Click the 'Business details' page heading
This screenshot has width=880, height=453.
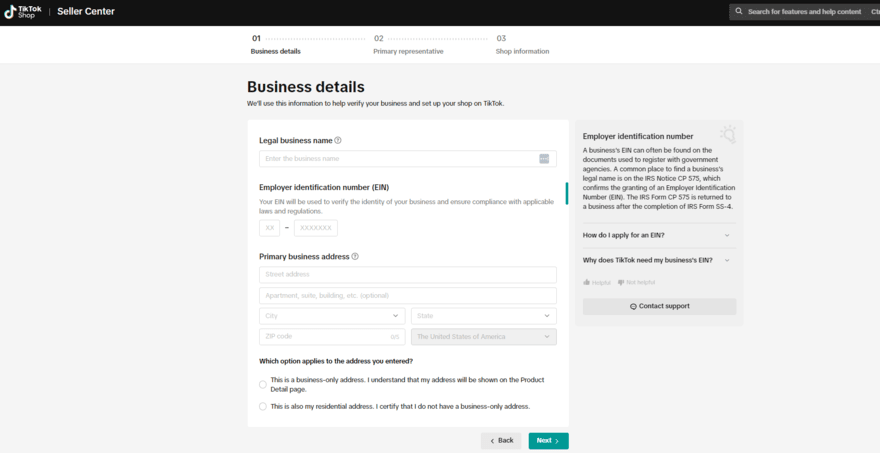click(x=306, y=87)
